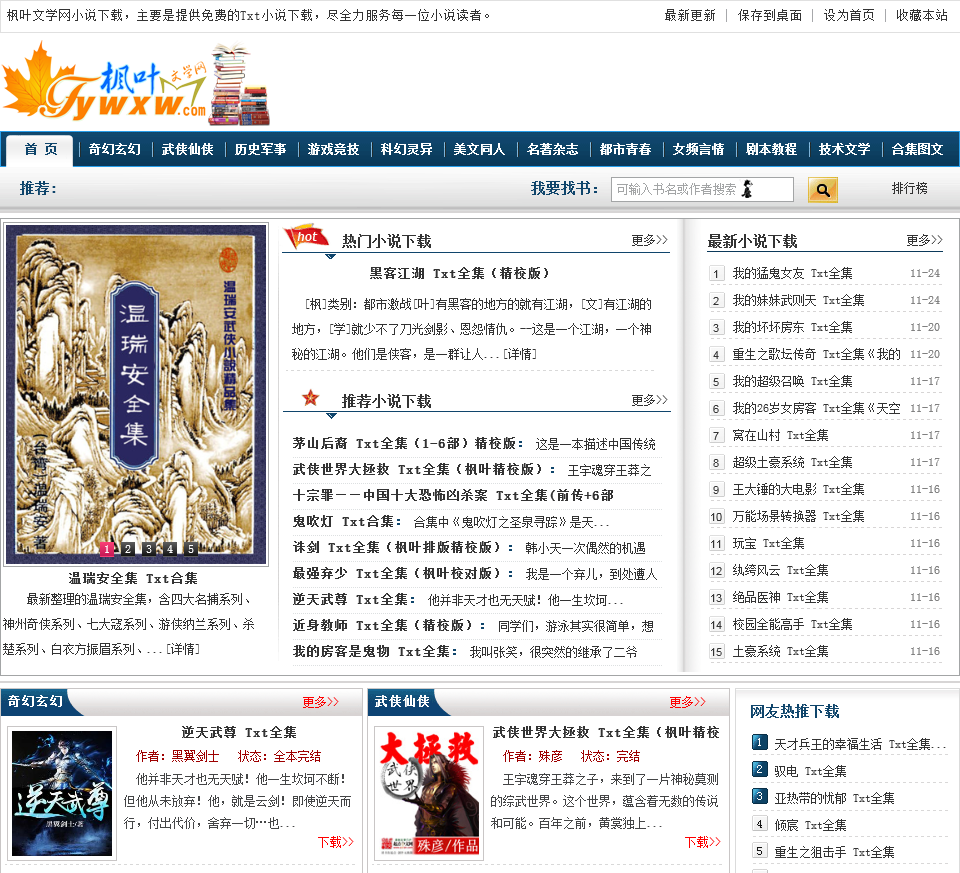Viewport: 960px width, 873px height.
Task: Expand 更多>> for 最新小说下载
Action: coord(924,240)
